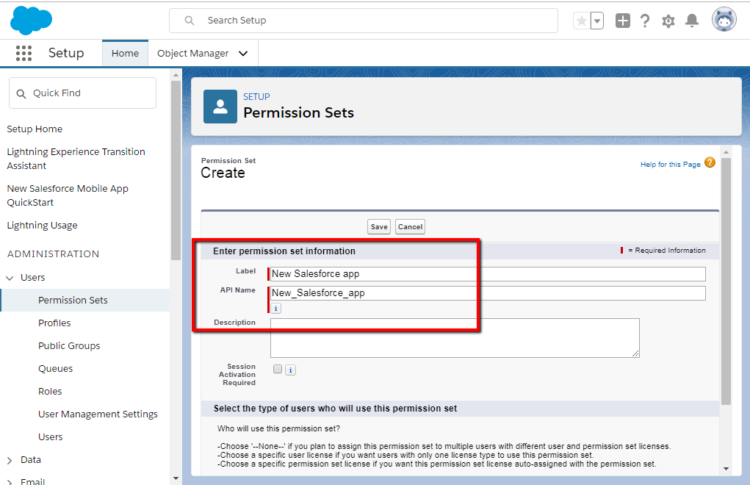This screenshot has width=750, height=485.
Task: Open the favorites list dropdown arrow
Action: pyautogui.click(x=597, y=21)
